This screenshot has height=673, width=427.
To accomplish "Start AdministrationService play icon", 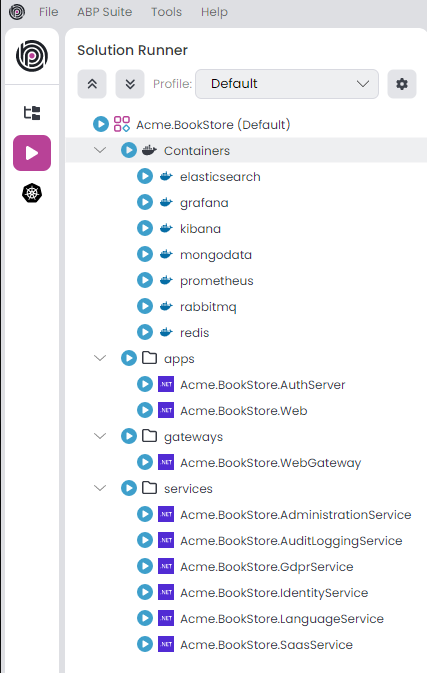I will [x=145, y=514].
